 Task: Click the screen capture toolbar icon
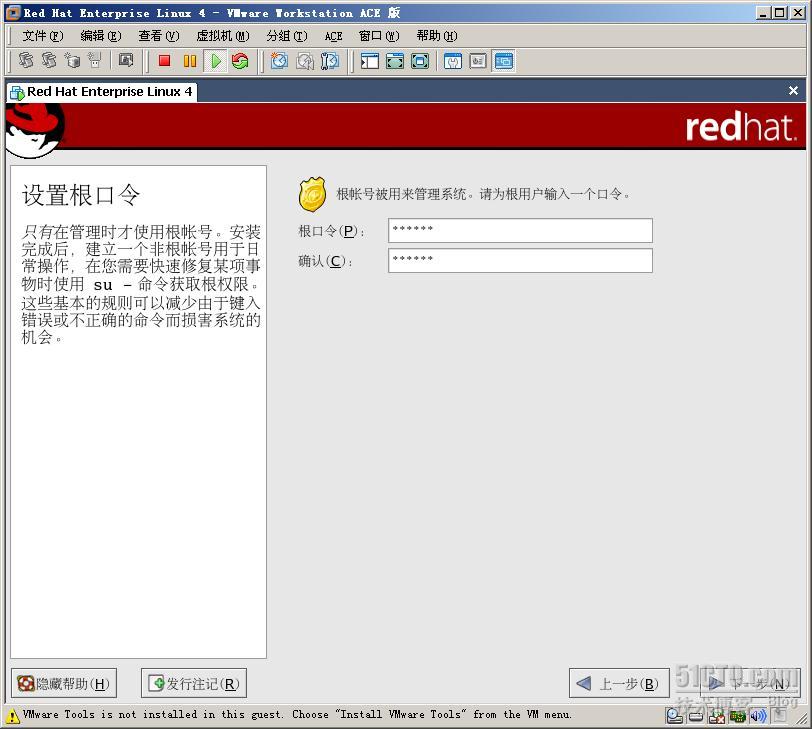click(125, 61)
